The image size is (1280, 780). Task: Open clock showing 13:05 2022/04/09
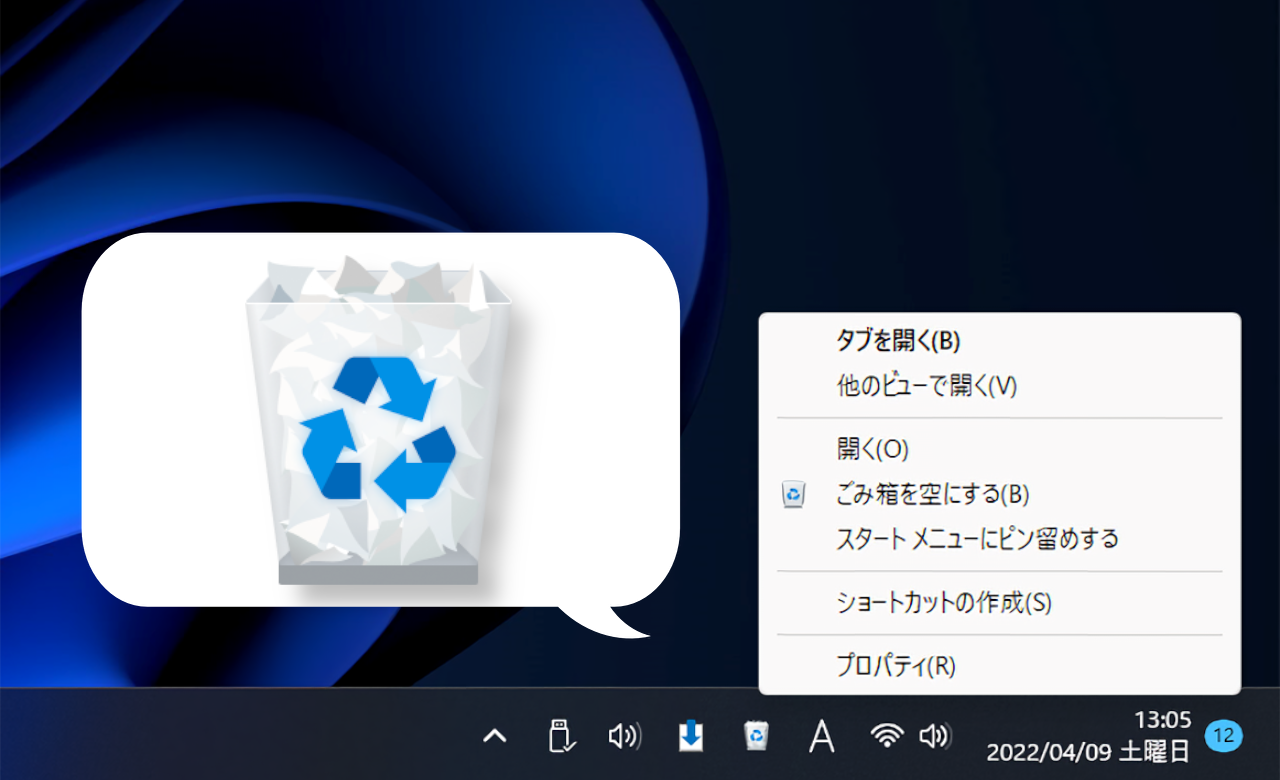click(x=1088, y=735)
